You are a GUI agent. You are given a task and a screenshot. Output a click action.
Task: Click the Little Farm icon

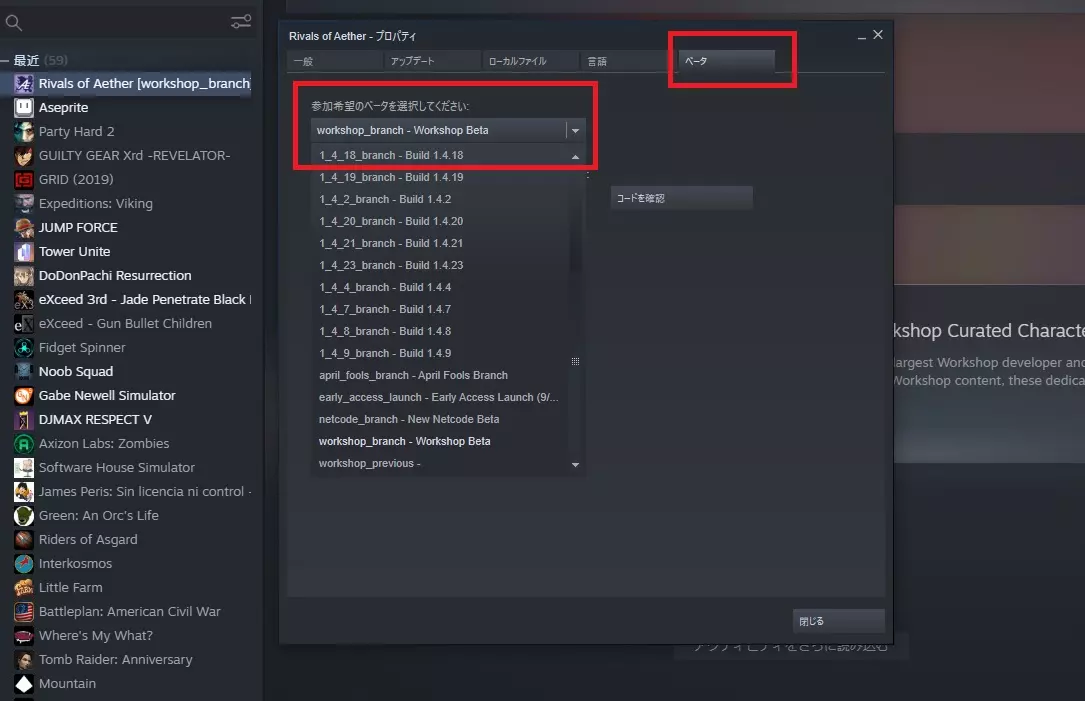point(24,588)
